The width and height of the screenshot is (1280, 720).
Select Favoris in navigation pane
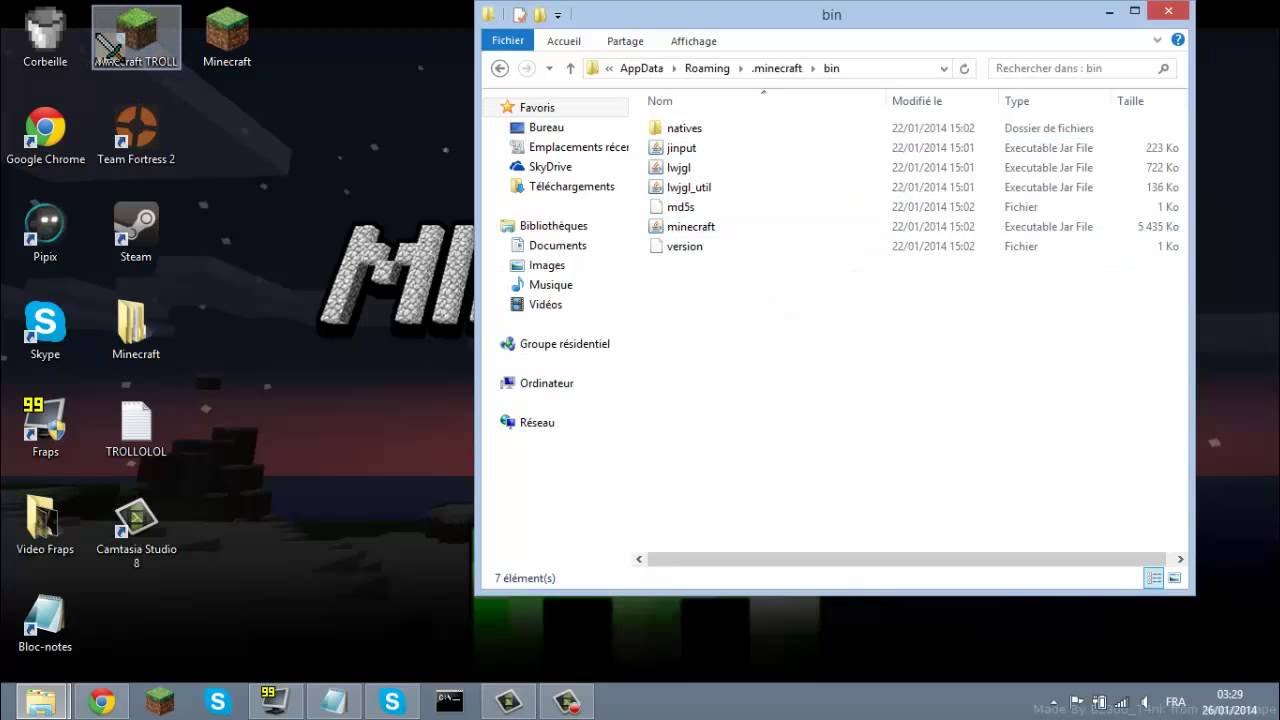pos(536,108)
